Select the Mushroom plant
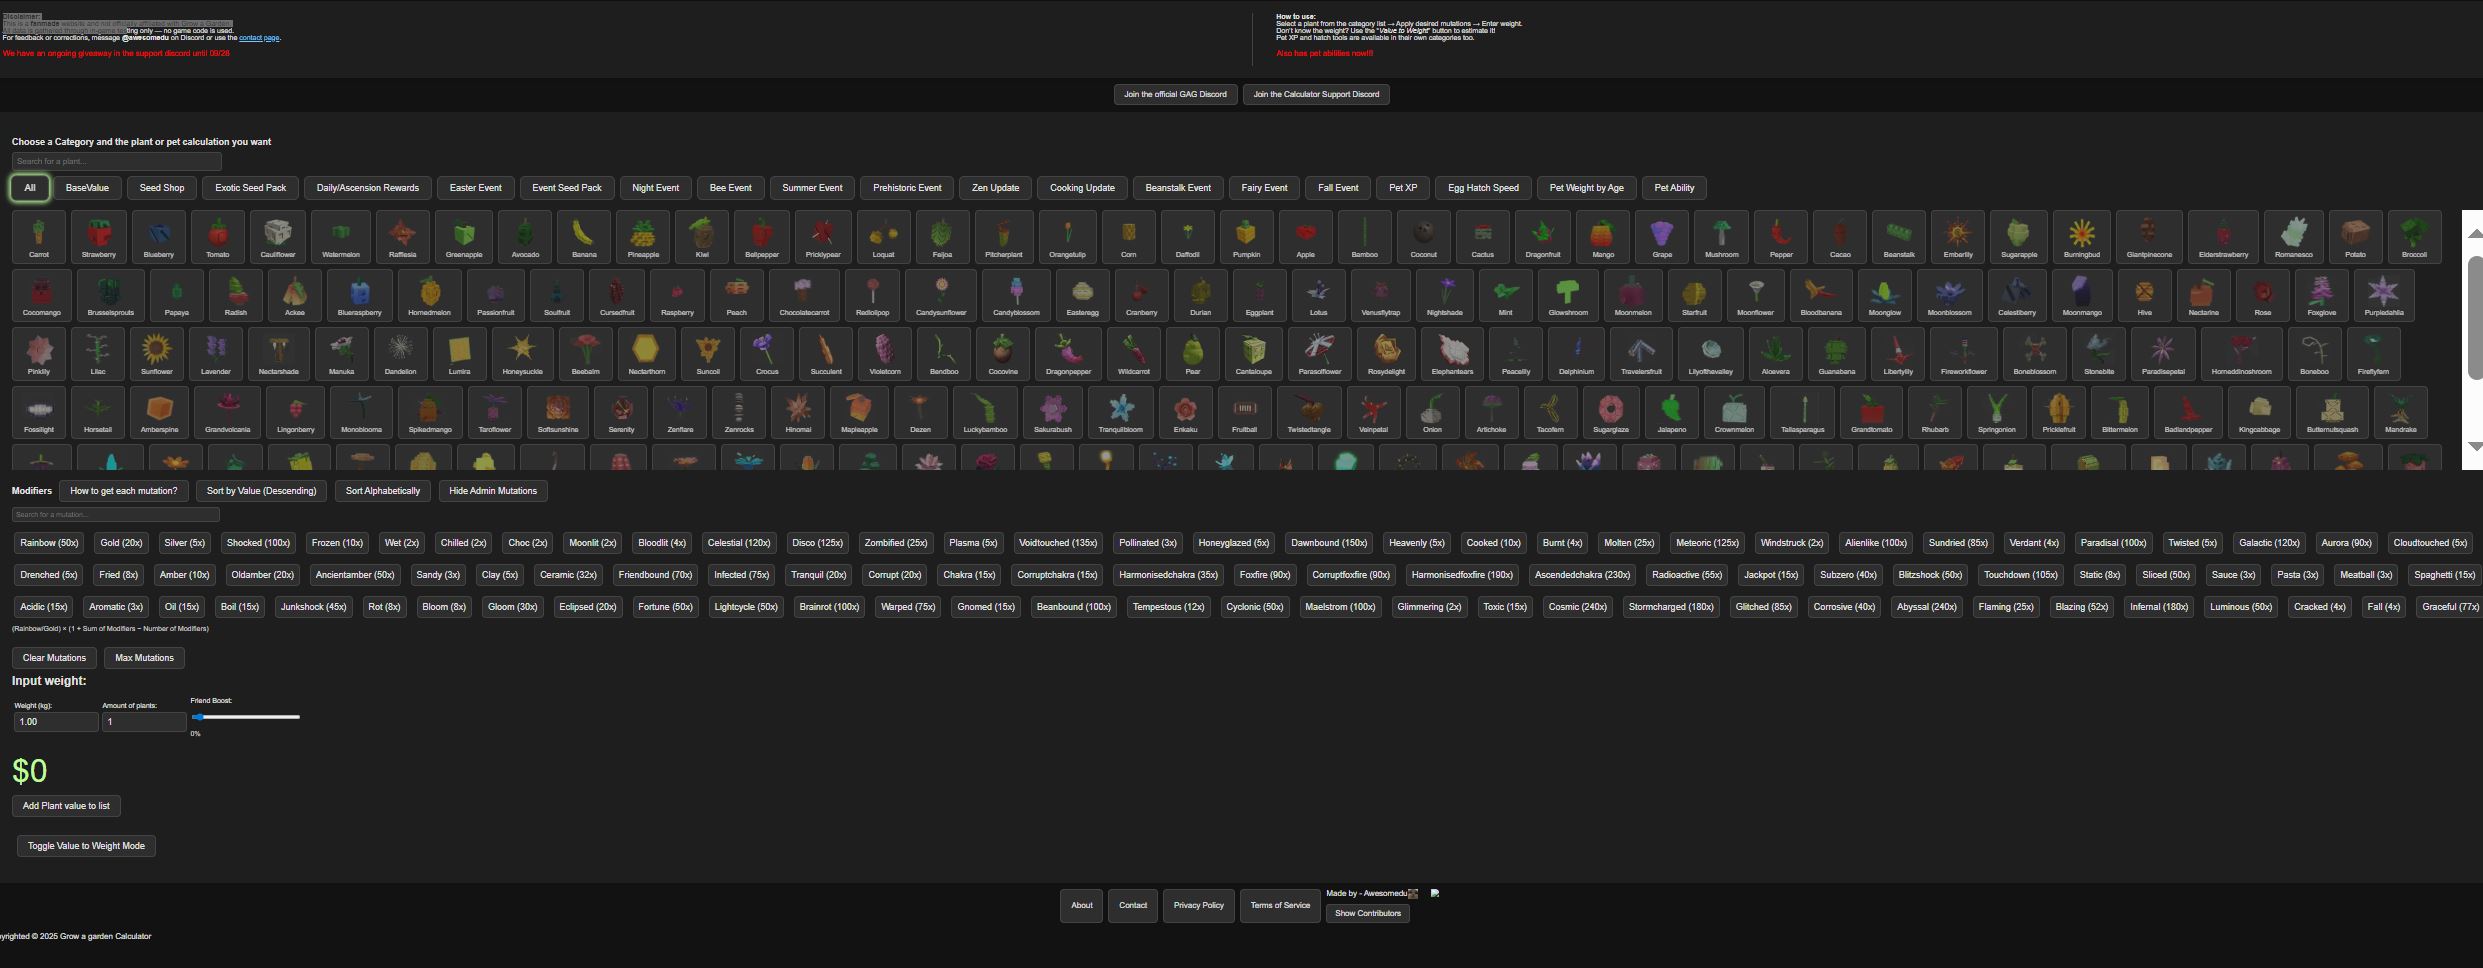Viewport: 2483px width, 968px height. [1722, 237]
